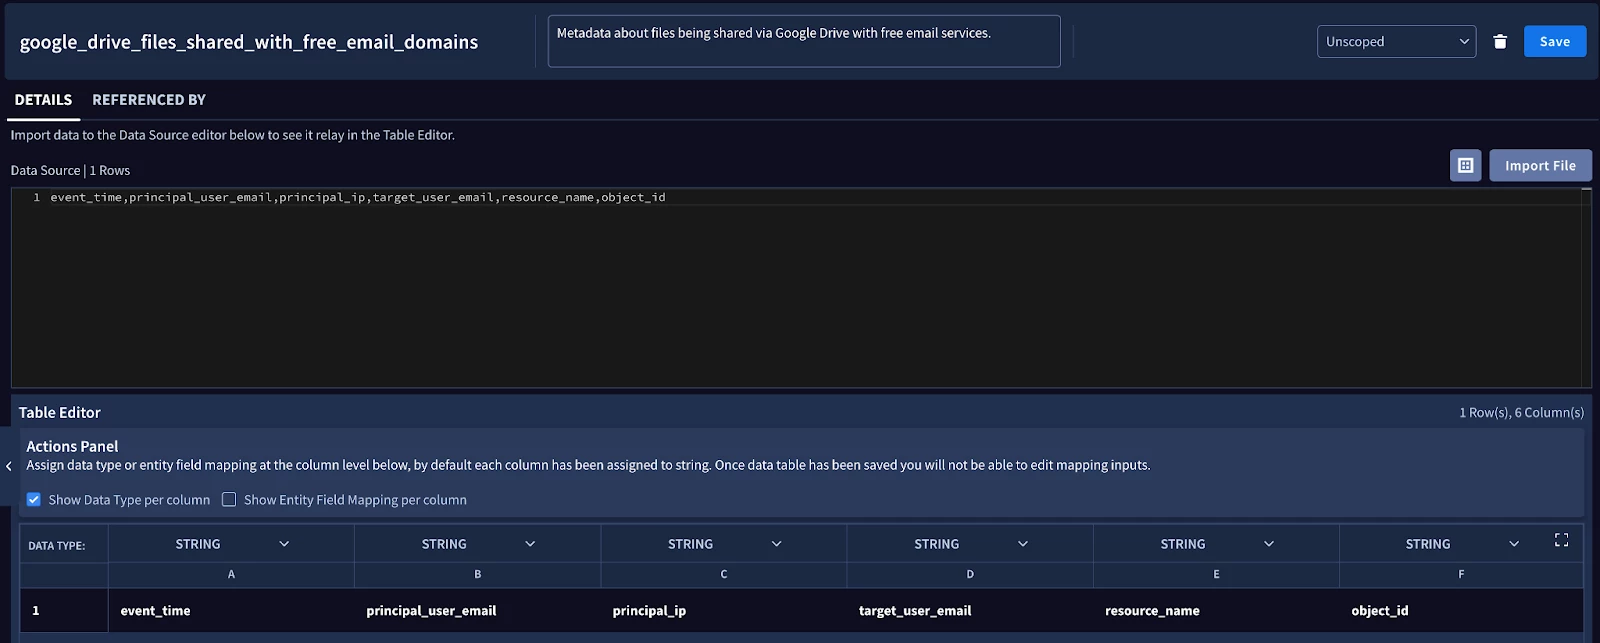Open column B STRING data type dropdown

pos(477,544)
